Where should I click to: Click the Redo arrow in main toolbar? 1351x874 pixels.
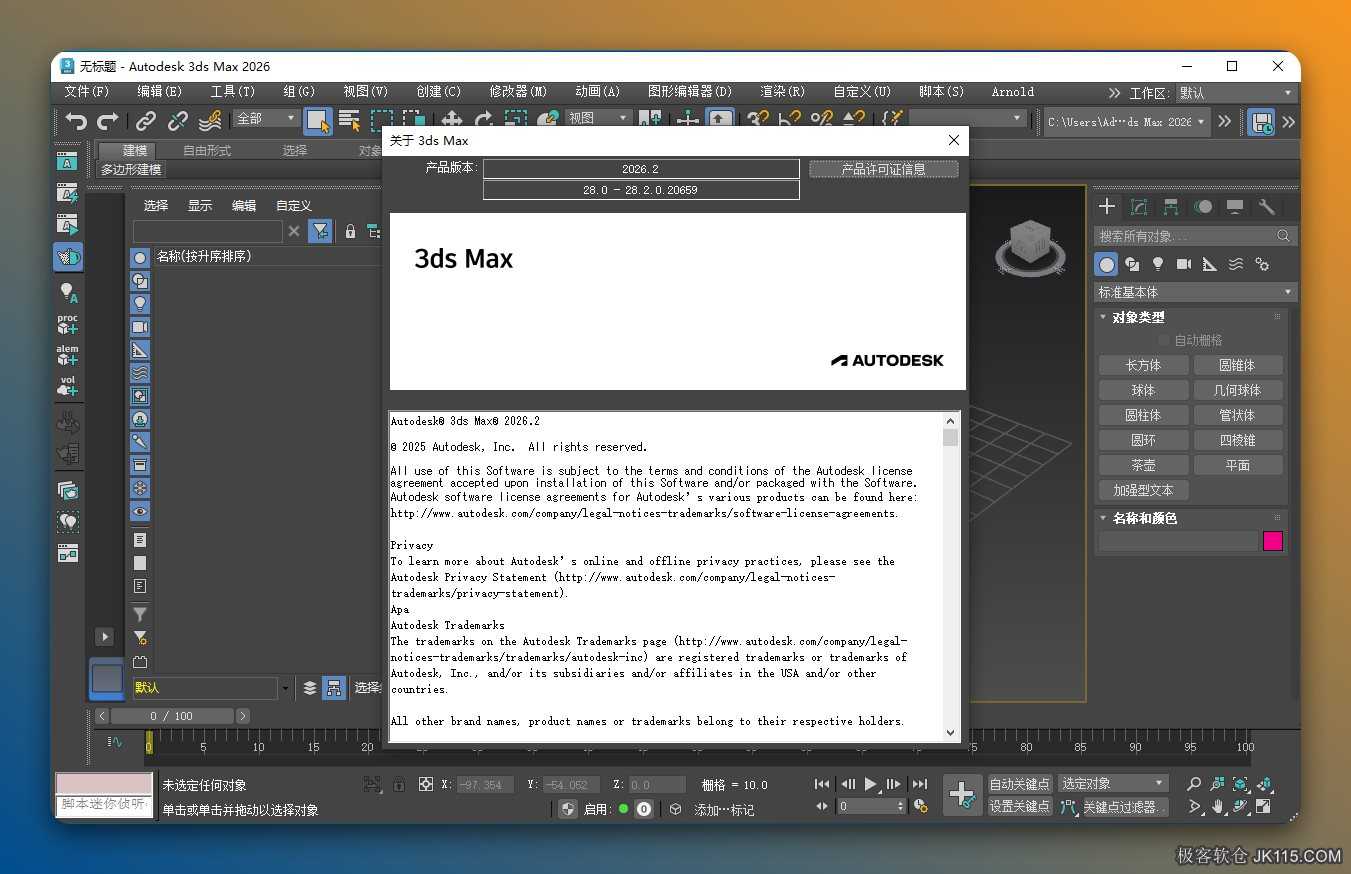(x=108, y=121)
